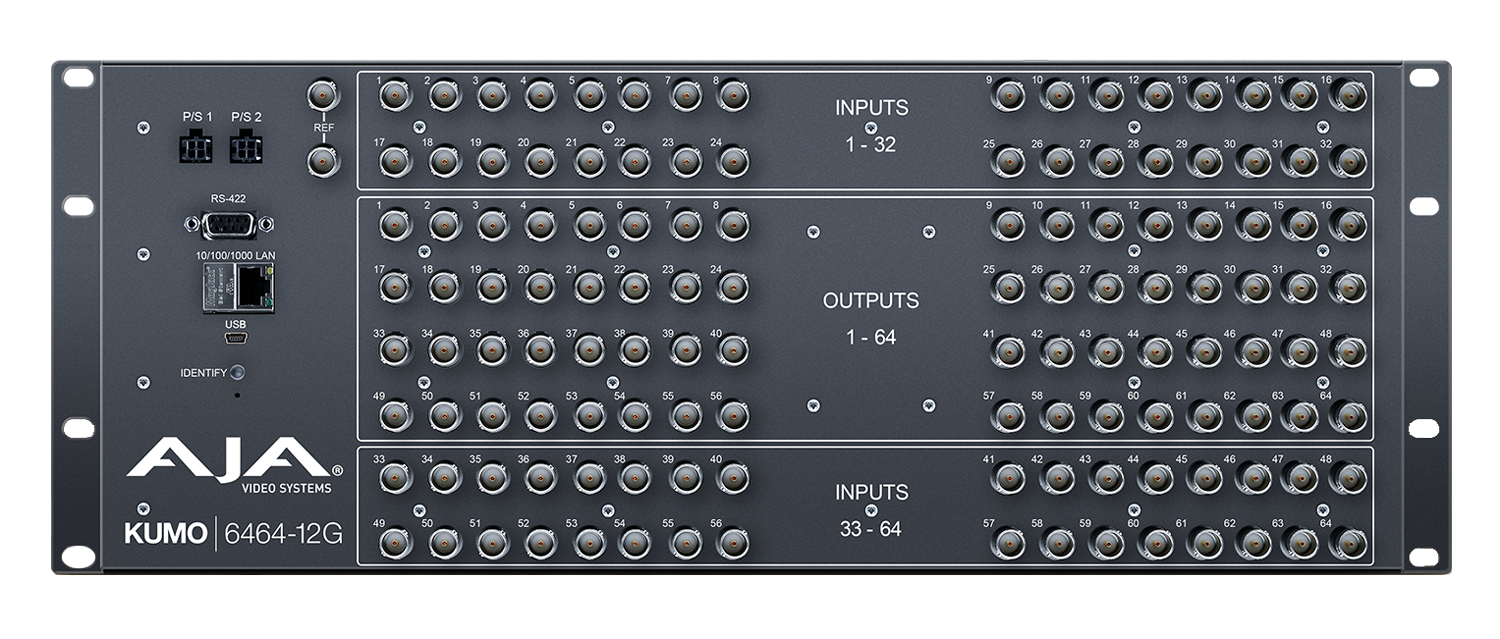
Task: Choose Output 1 BNC in Outputs section
Action: coord(396,224)
